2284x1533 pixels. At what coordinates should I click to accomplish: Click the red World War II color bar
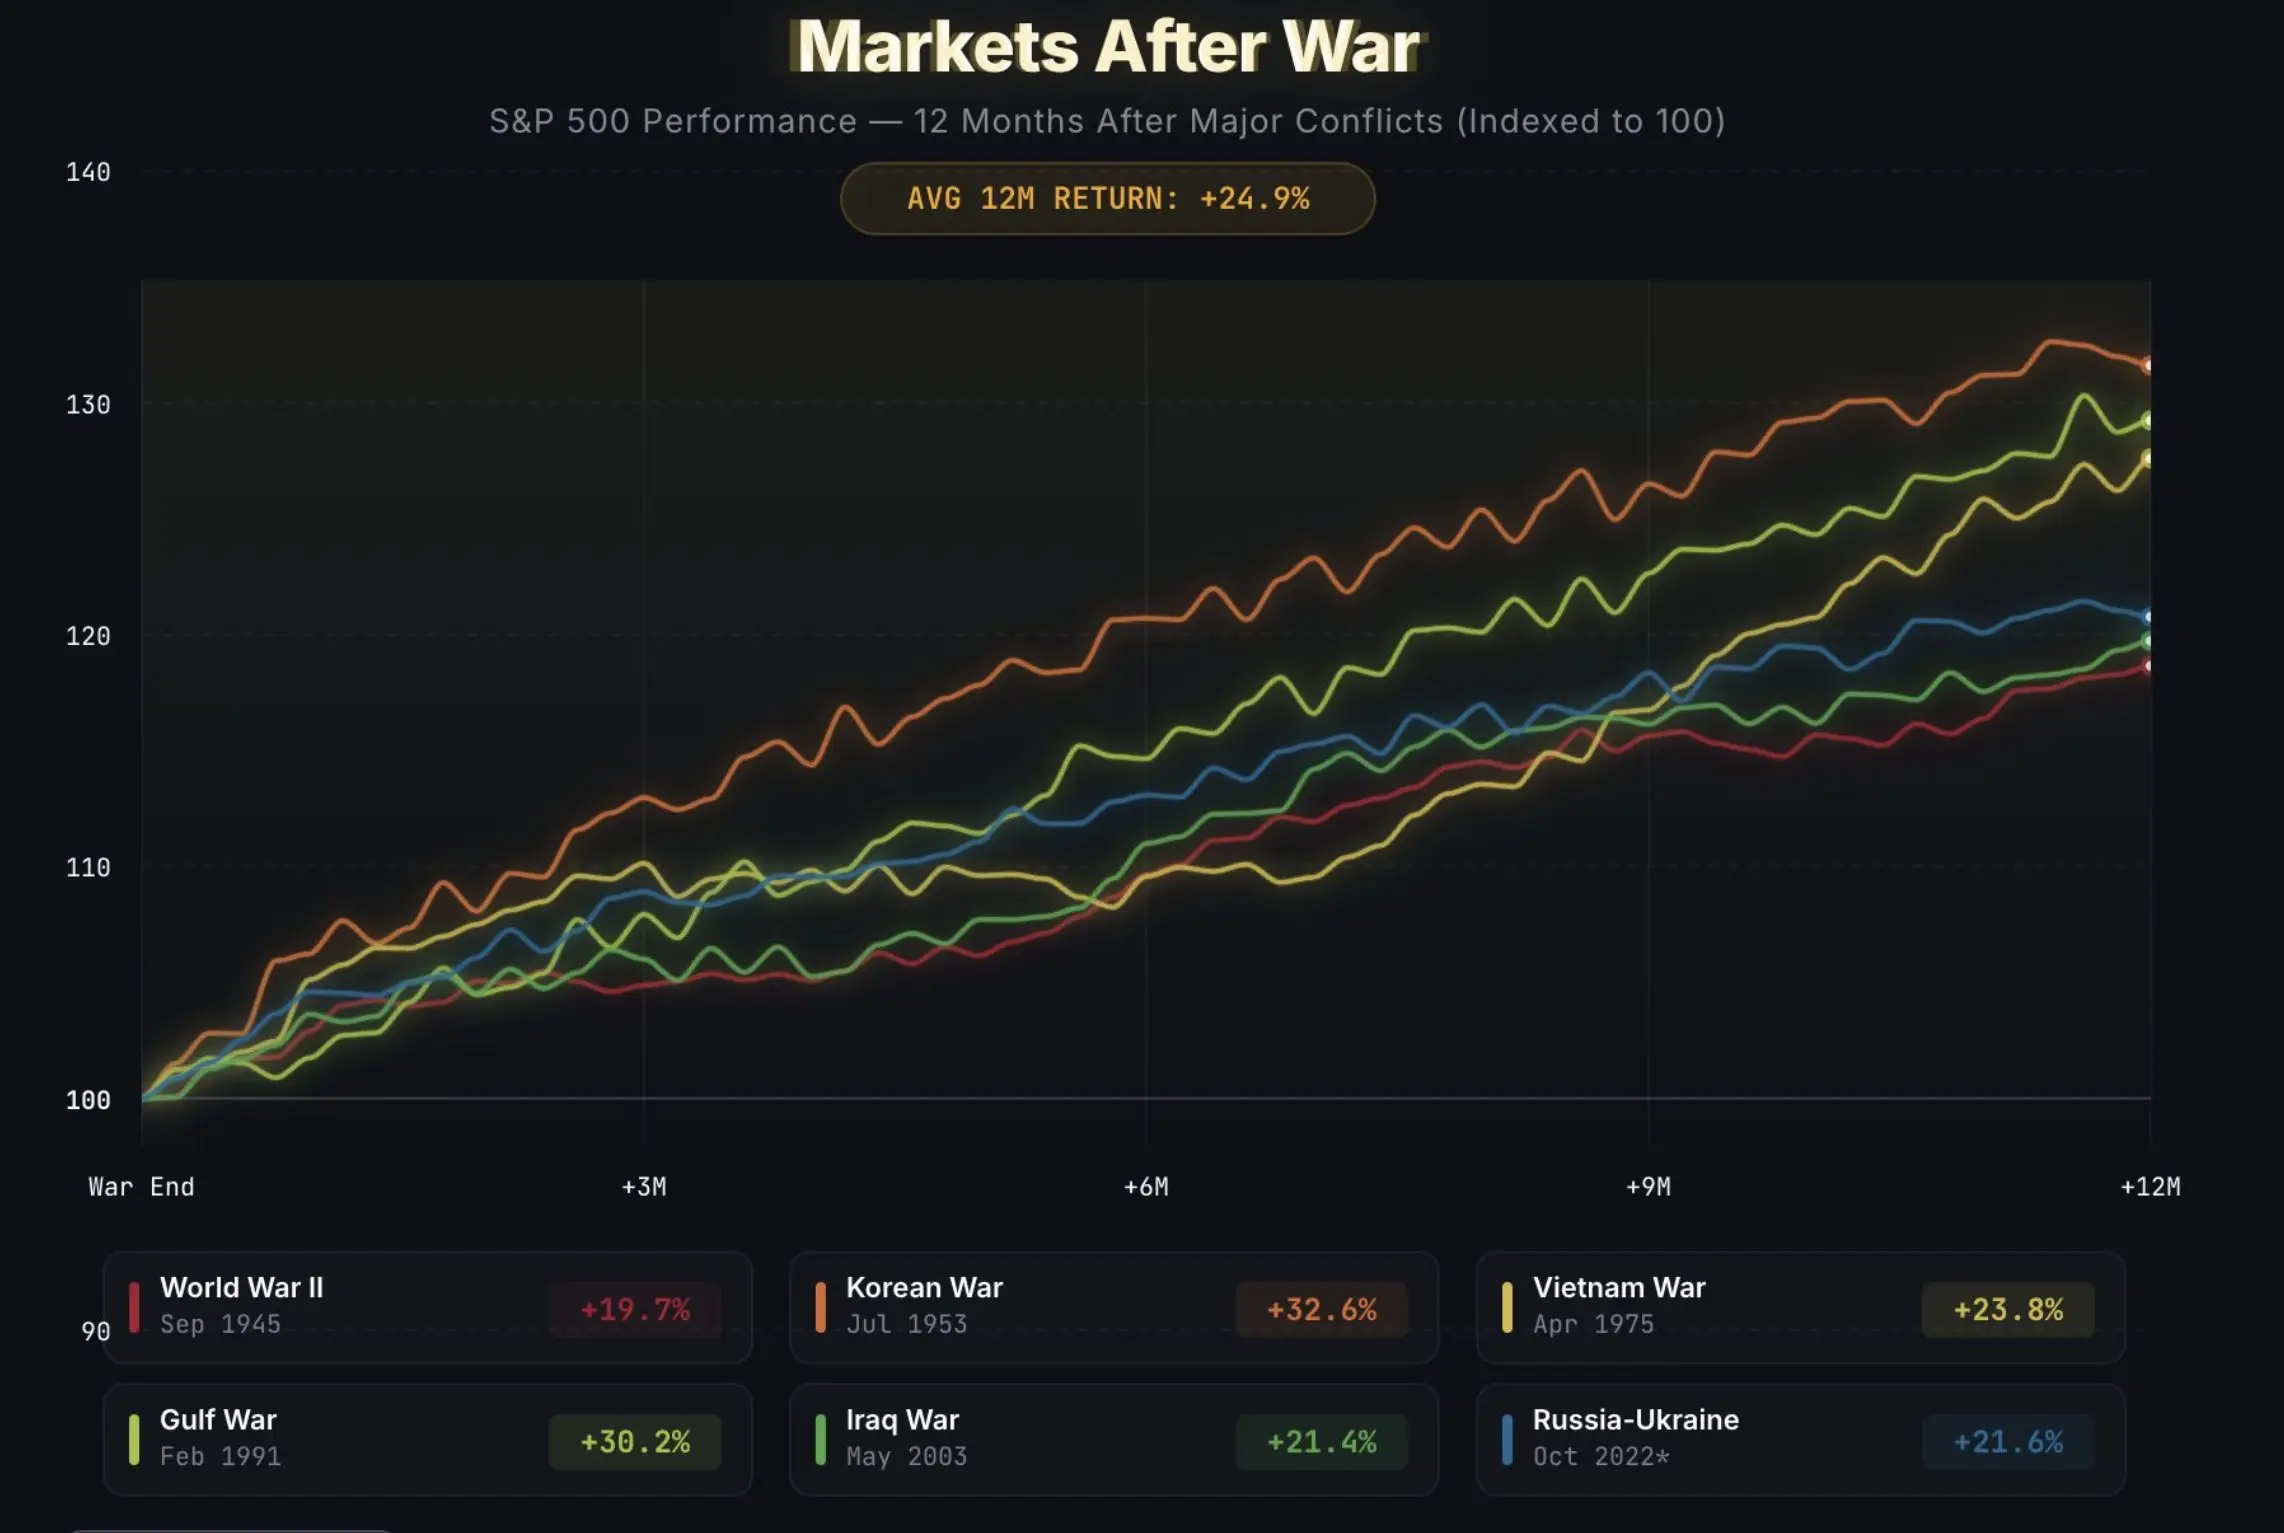[134, 1307]
